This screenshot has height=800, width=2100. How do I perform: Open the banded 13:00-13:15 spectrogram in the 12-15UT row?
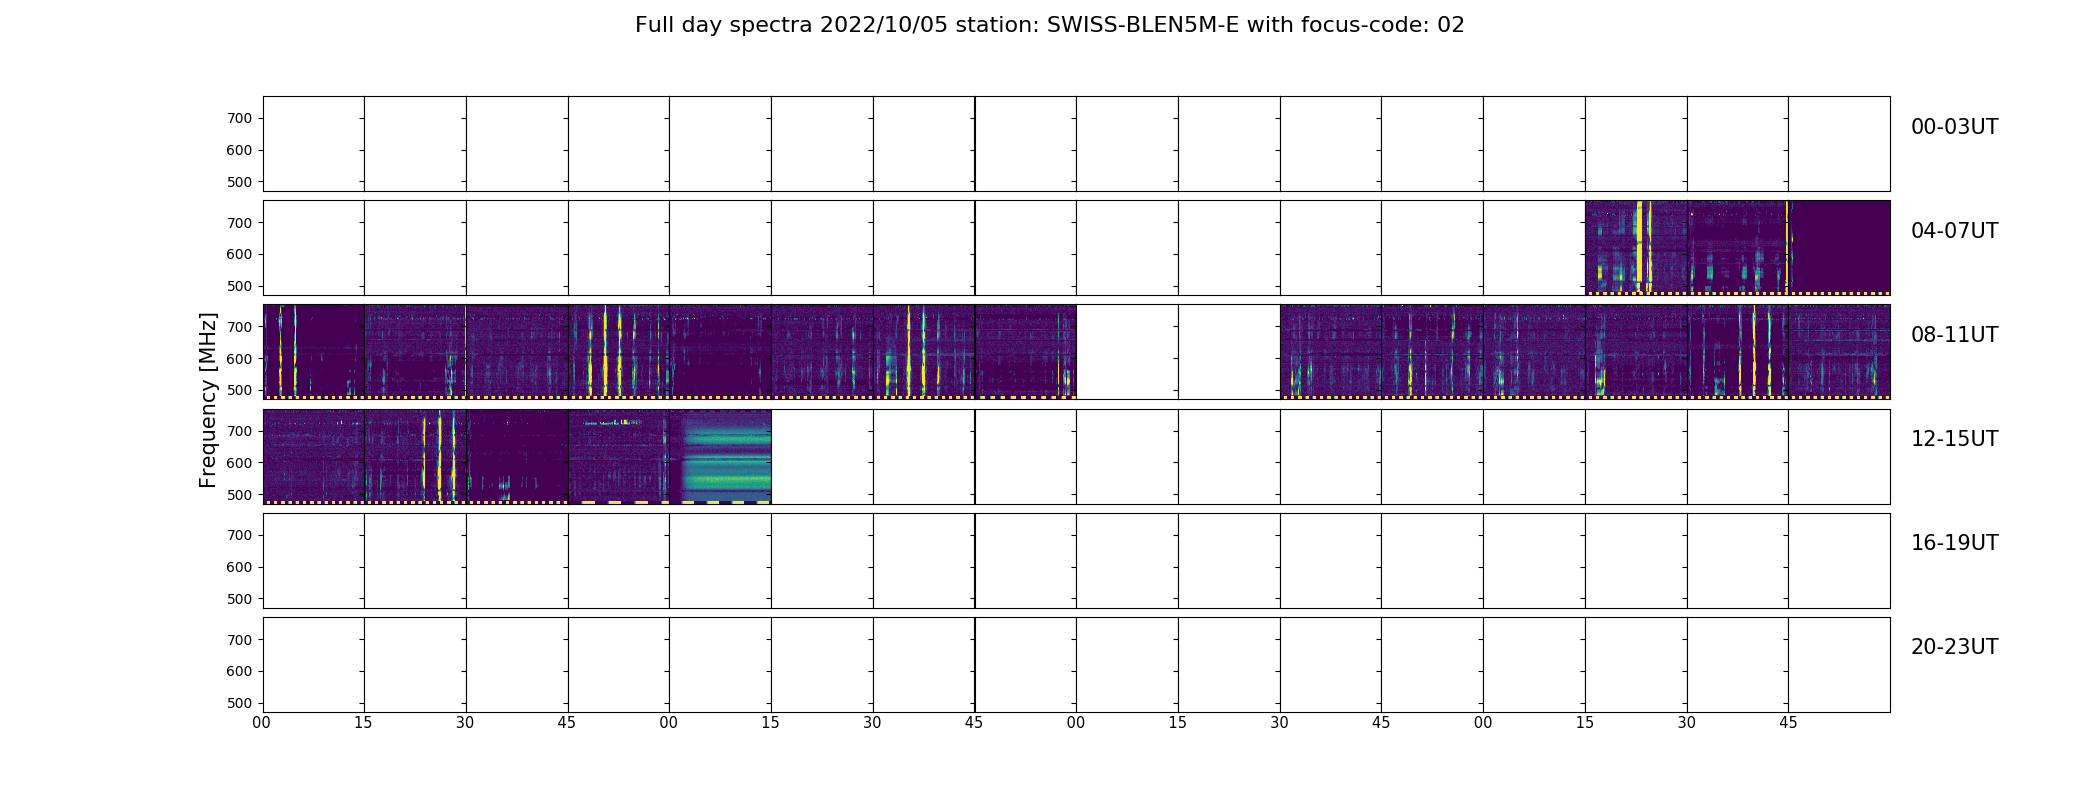click(x=720, y=456)
